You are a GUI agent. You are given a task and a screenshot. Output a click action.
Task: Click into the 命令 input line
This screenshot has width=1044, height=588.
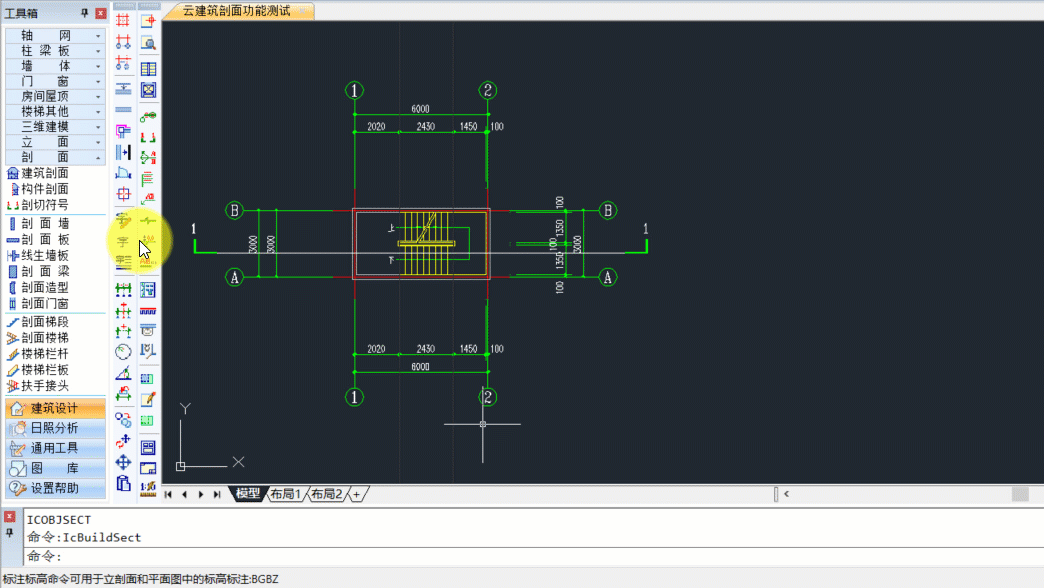click(x=533, y=556)
